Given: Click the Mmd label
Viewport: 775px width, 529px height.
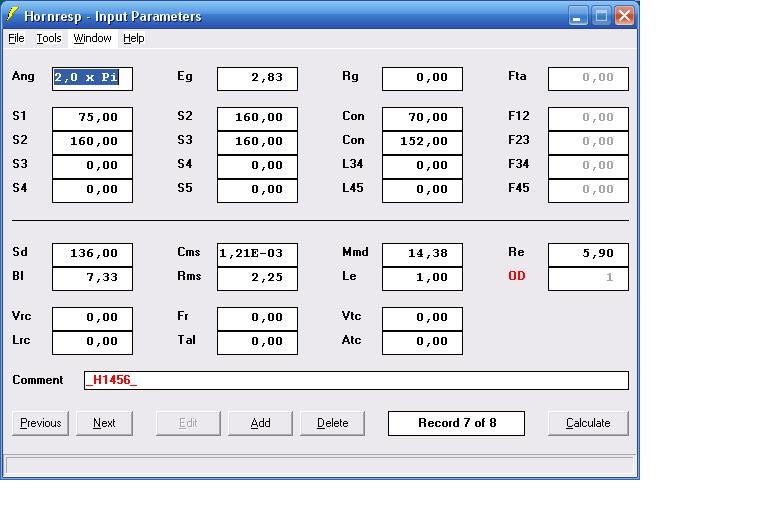Looking at the screenshot, I should pyautogui.click(x=355, y=252).
